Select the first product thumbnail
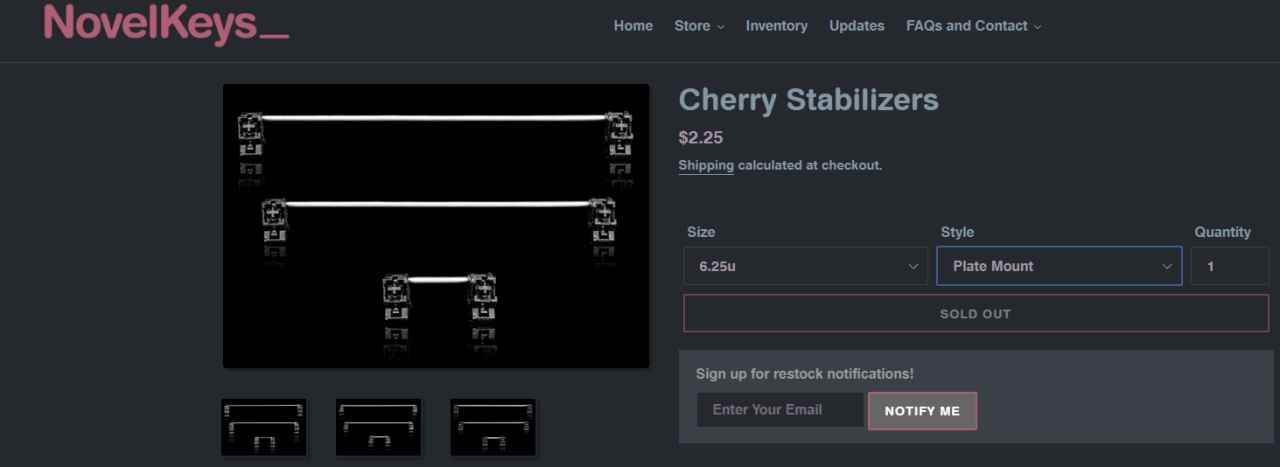This screenshot has height=467, width=1280. [x=264, y=427]
